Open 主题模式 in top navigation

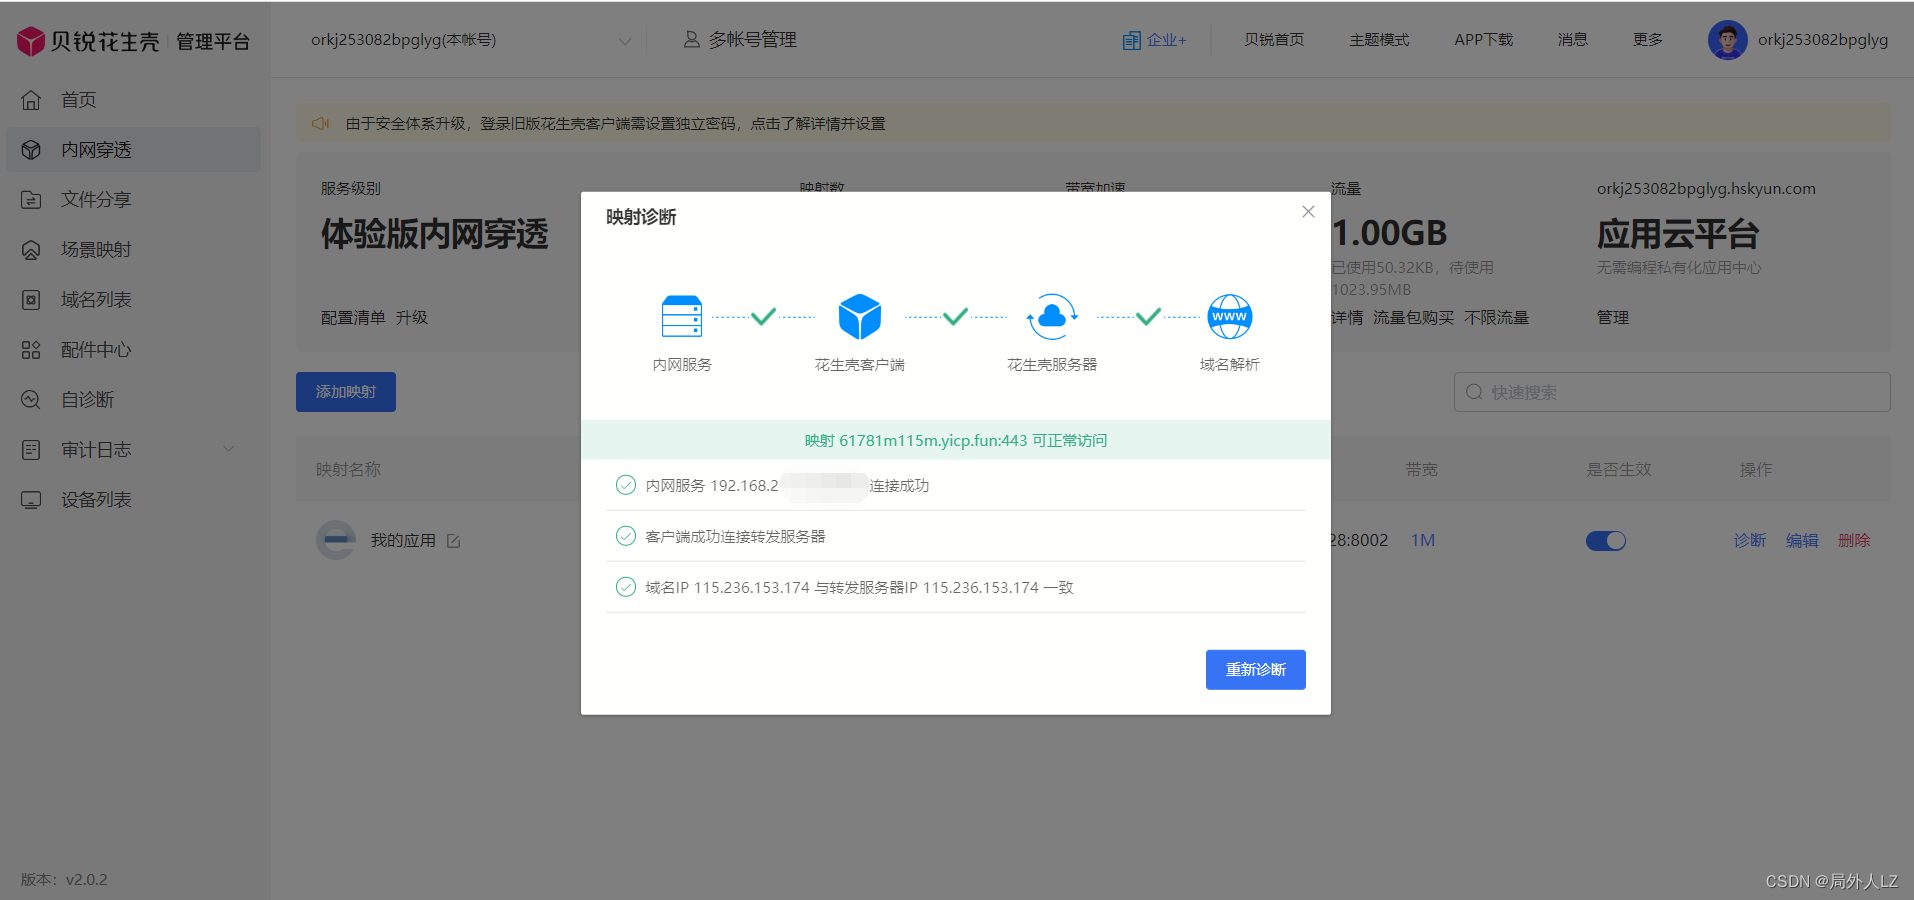tap(1379, 40)
